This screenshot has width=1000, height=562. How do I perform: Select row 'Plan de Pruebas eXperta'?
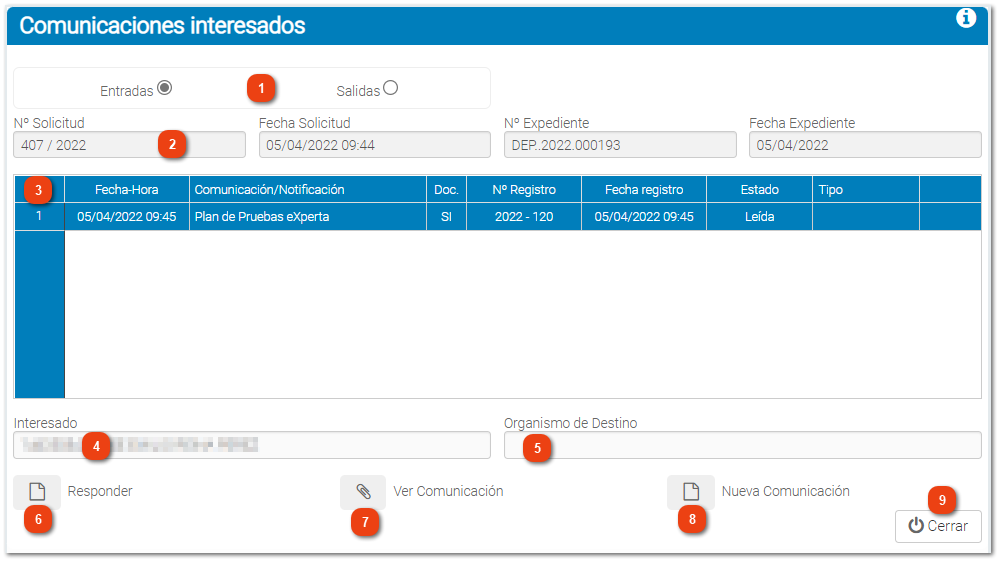[x=497, y=217]
